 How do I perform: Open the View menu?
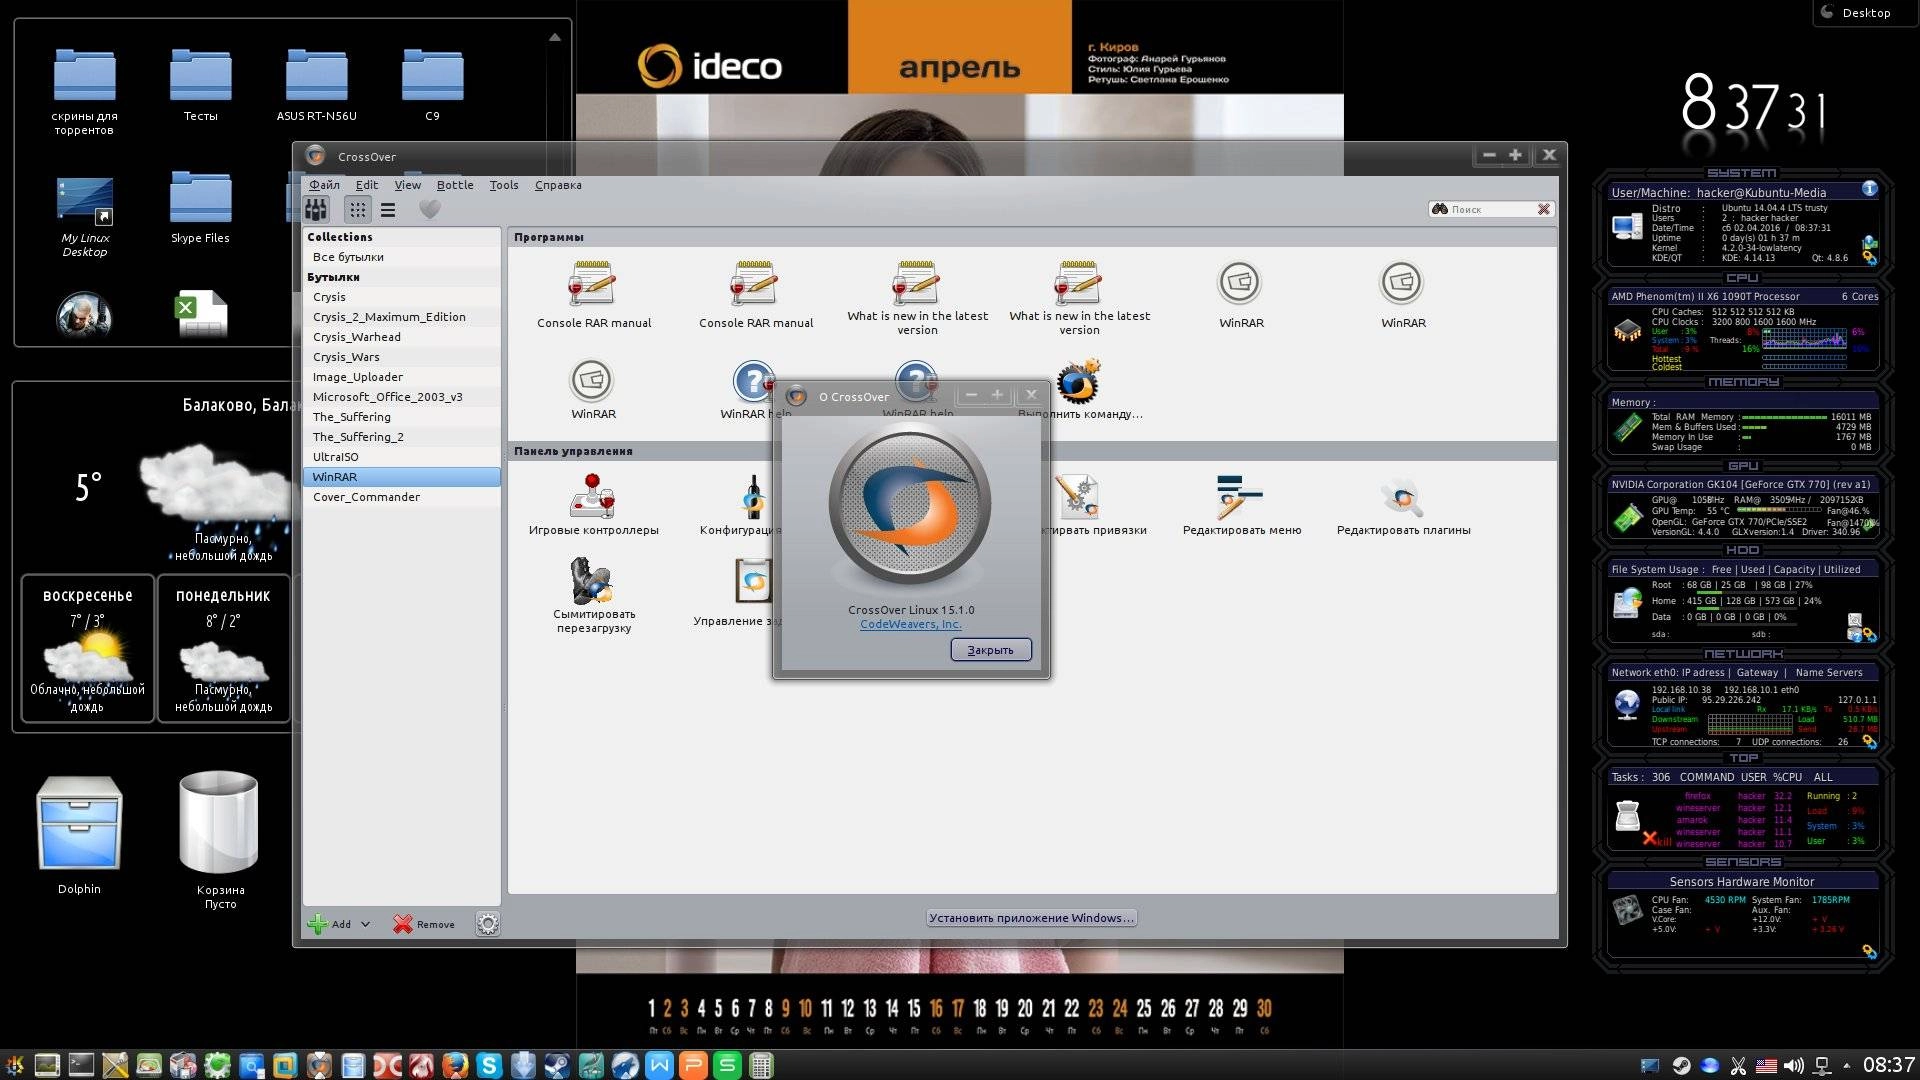click(x=407, y=185)
